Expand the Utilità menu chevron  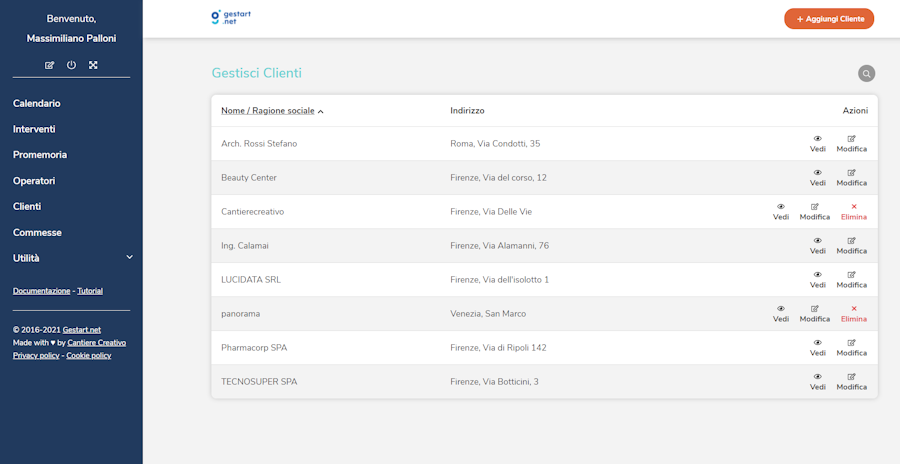(x=129, y=257)
